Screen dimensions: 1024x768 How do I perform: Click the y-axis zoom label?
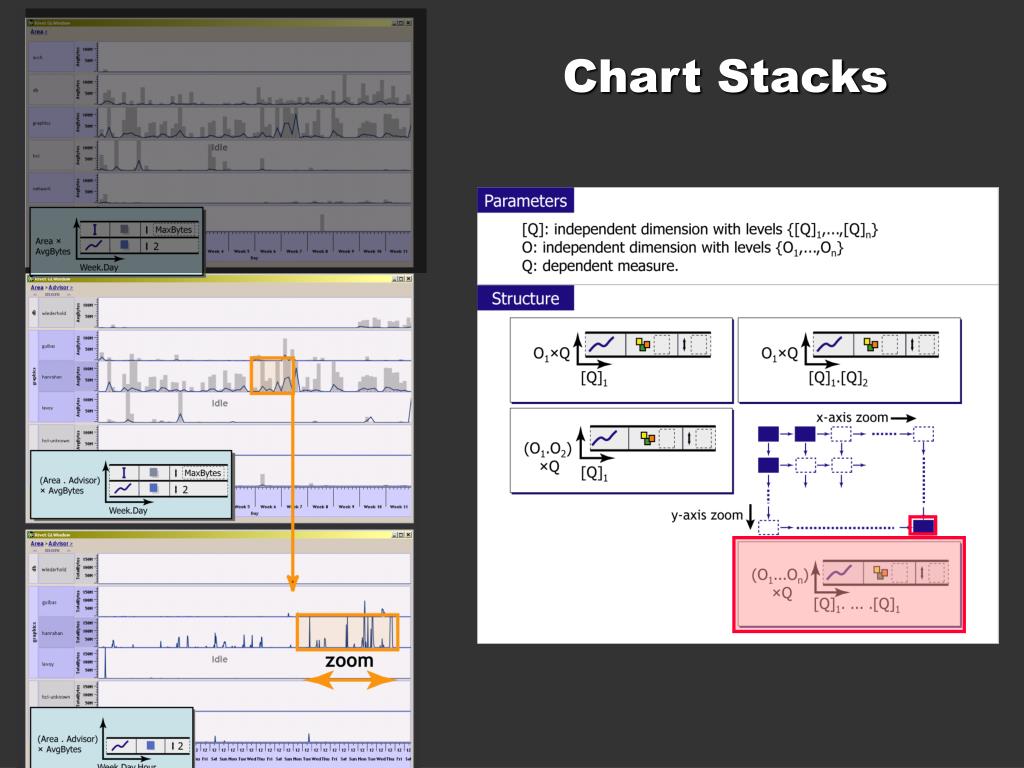click(x=707, y=515)
